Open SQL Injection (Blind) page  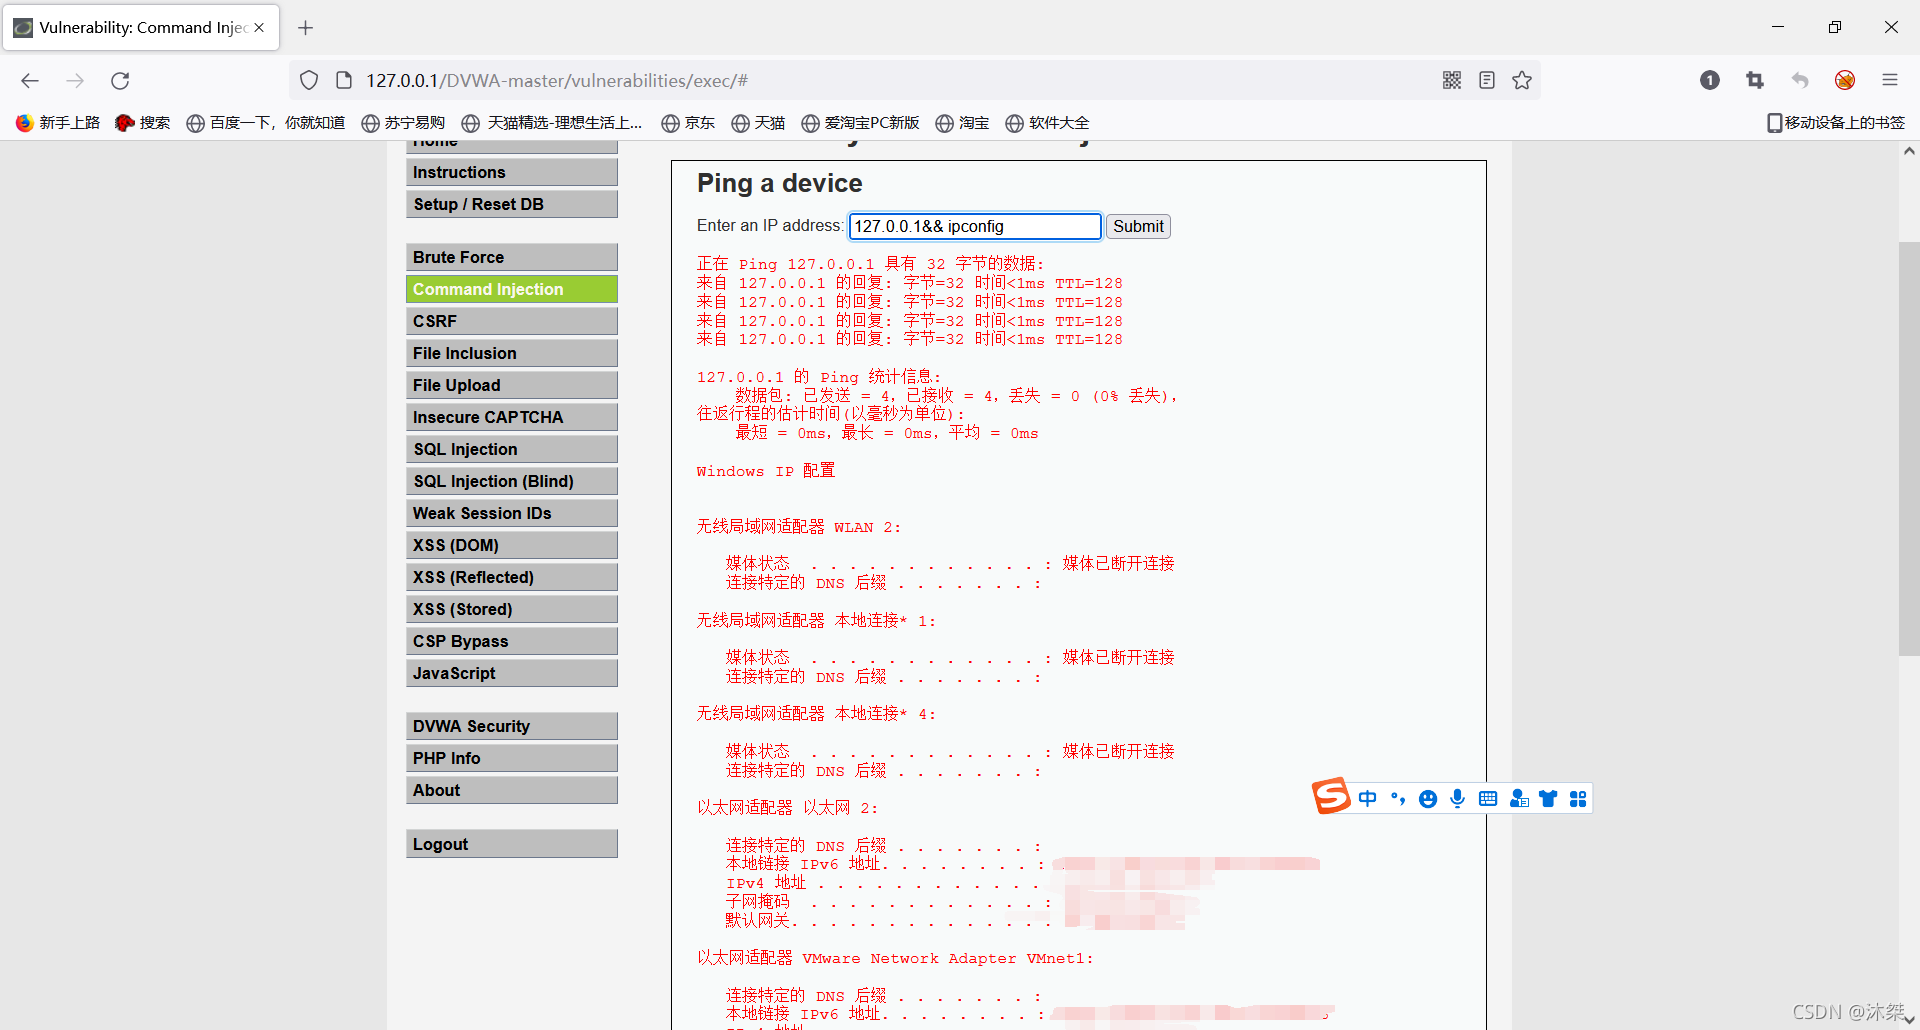tap(512, 481)
